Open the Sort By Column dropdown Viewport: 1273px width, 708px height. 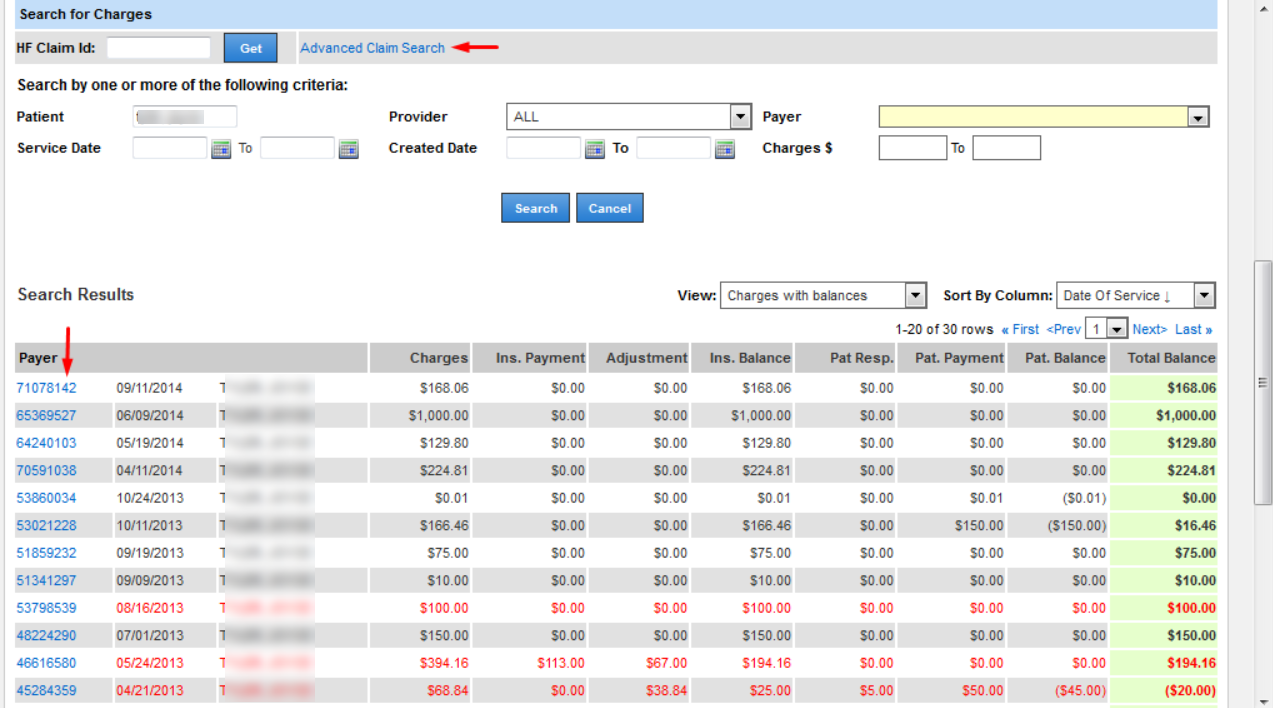(1204, 296)
